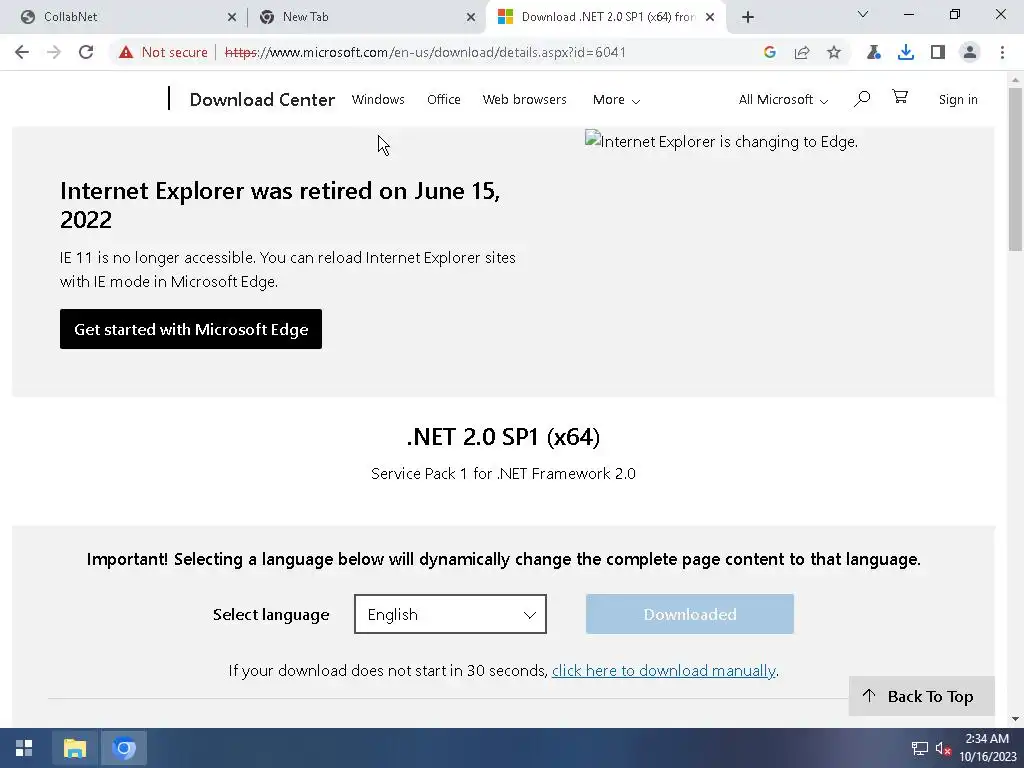Open the Chrome profile menu
This screenshot has height=768, width=1024.
tap(970, 52)
